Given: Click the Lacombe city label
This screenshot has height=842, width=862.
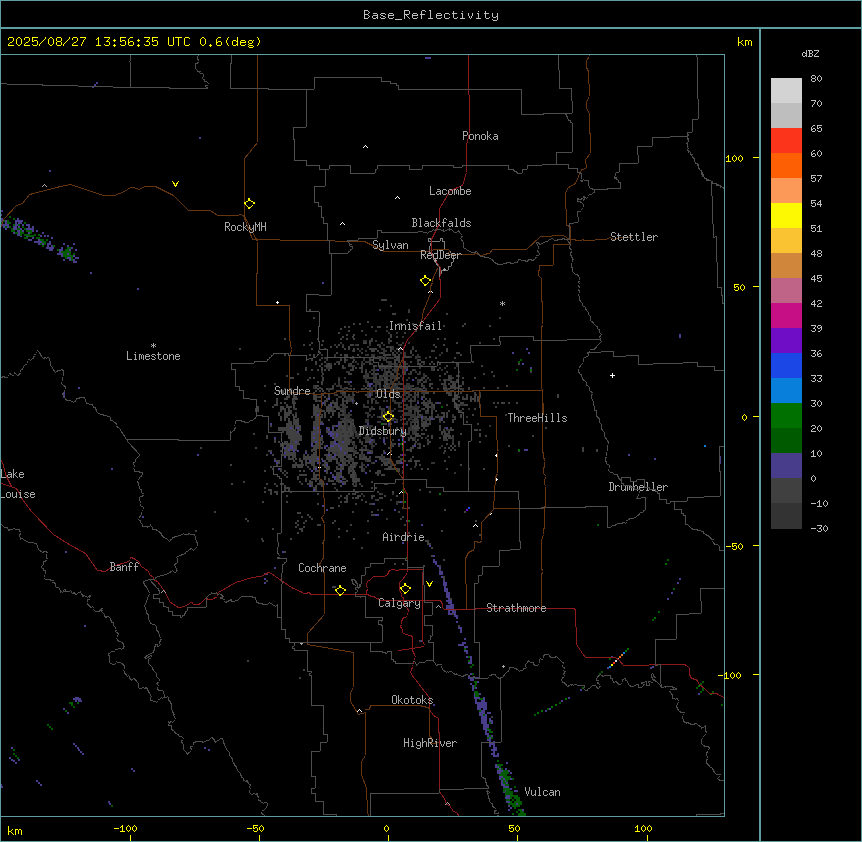Looking at the screenshot, I should pos(450,191).
